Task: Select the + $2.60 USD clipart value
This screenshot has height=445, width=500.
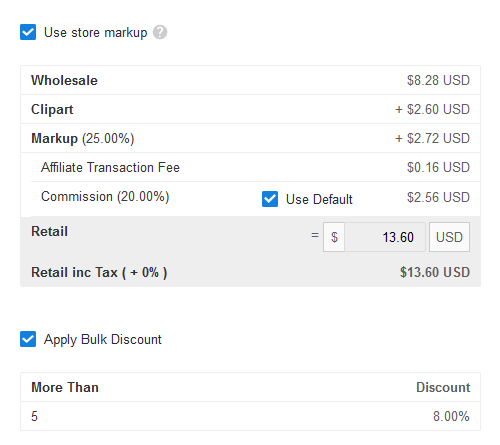Action: coord(432,109)
